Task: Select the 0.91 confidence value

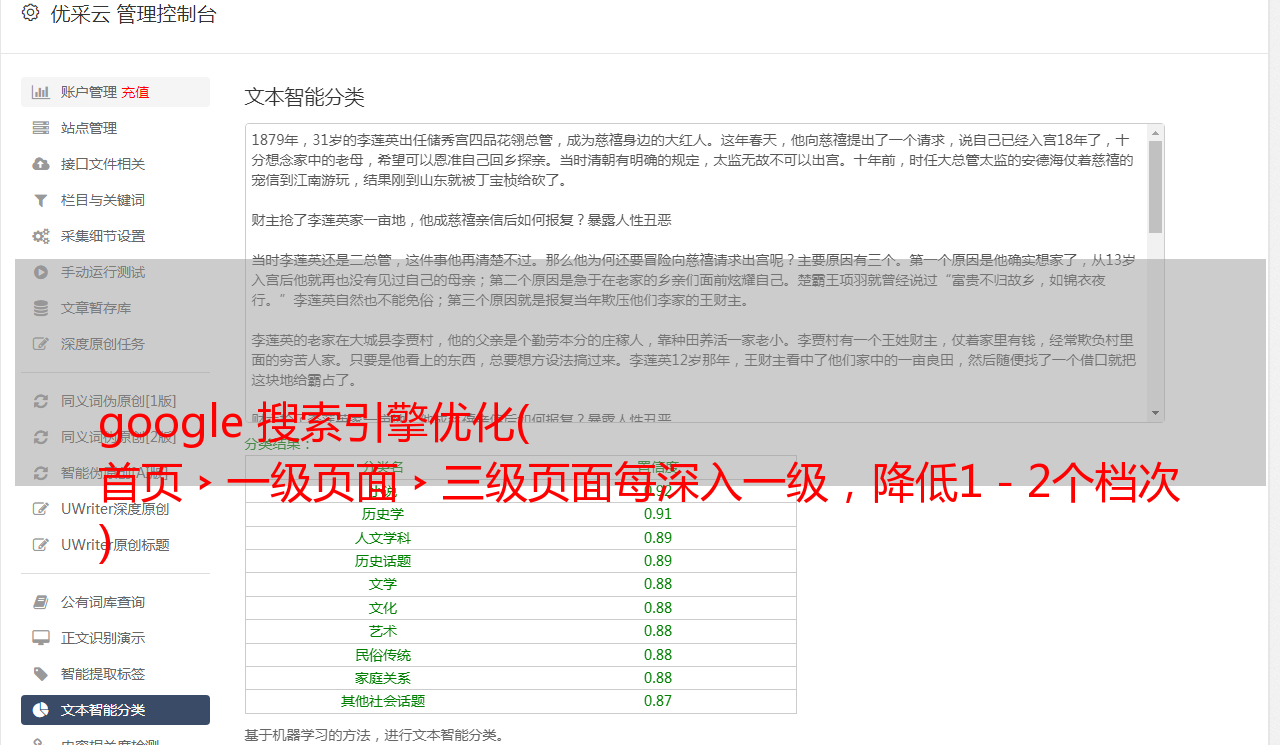Action: pos(658,514)
